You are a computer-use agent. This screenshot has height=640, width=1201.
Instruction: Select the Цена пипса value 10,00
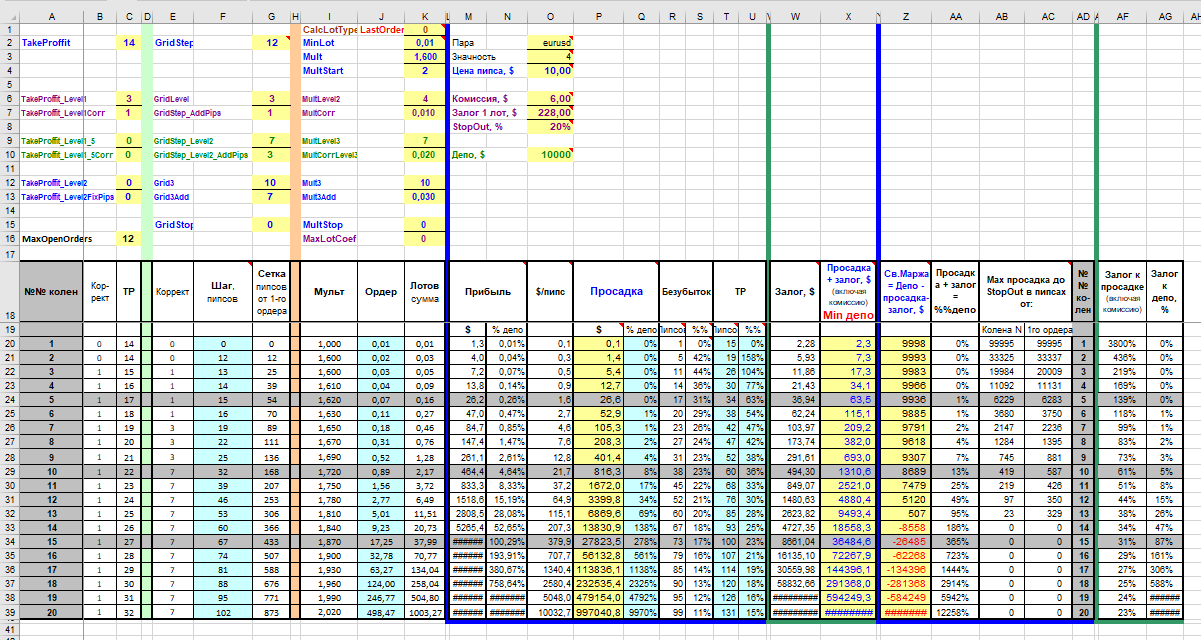(550, 71)
